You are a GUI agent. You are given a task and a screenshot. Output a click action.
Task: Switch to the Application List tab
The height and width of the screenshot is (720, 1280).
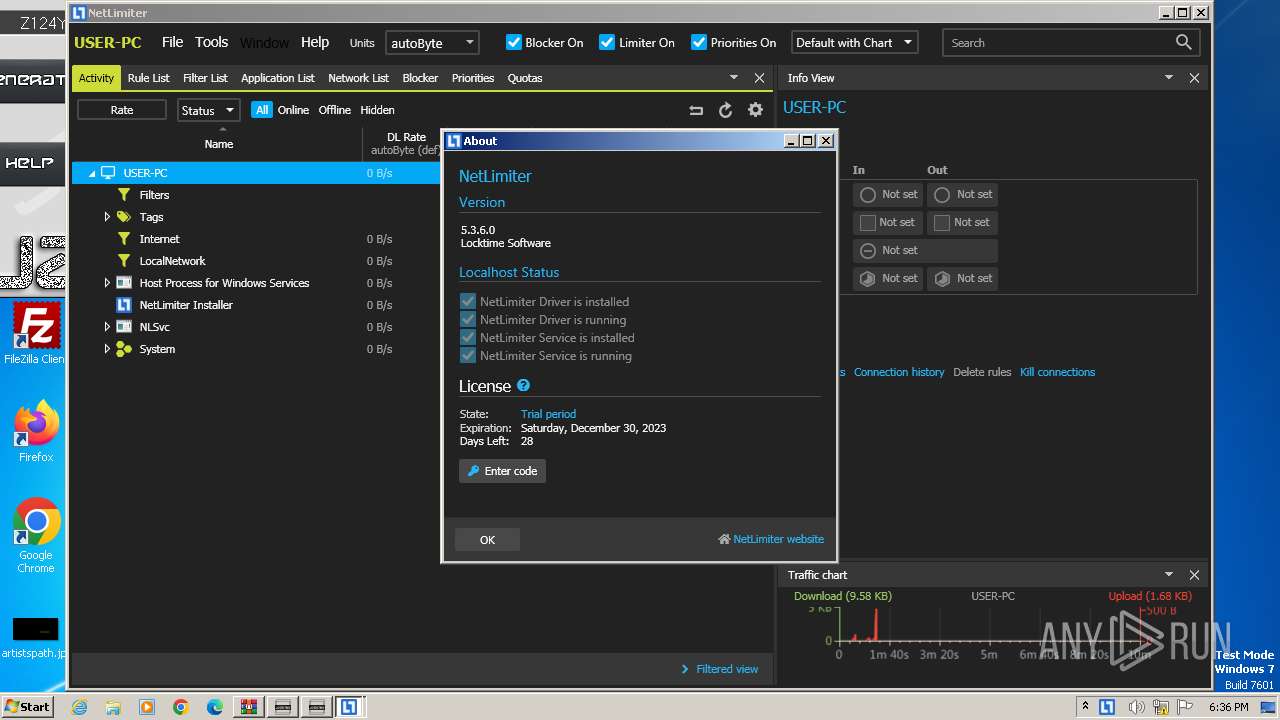tap(278, 78)
